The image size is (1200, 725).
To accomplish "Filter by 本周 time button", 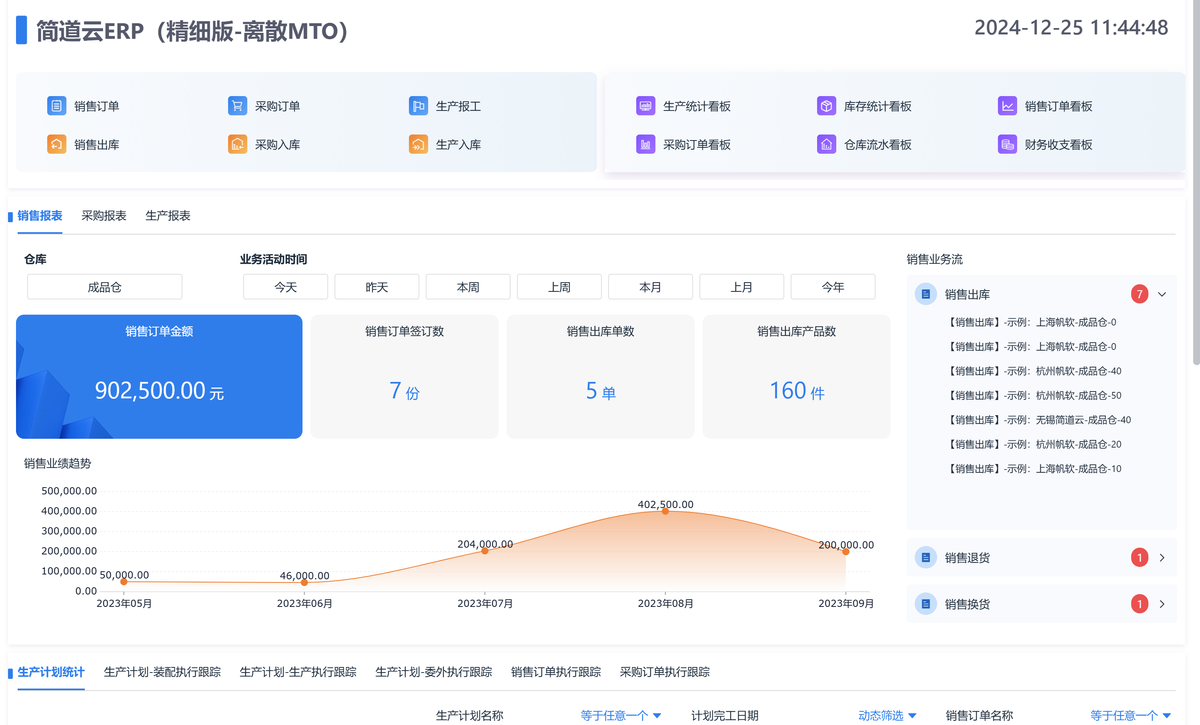I will point(468,287).
